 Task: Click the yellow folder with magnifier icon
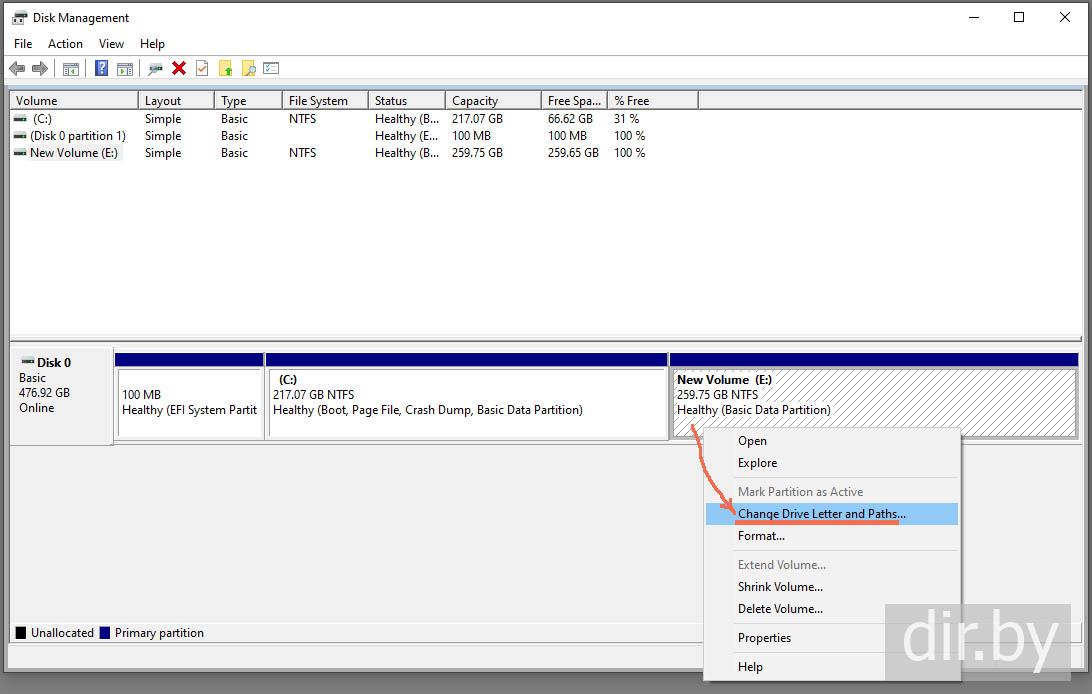pyautogui.click(x=248, y=69)
